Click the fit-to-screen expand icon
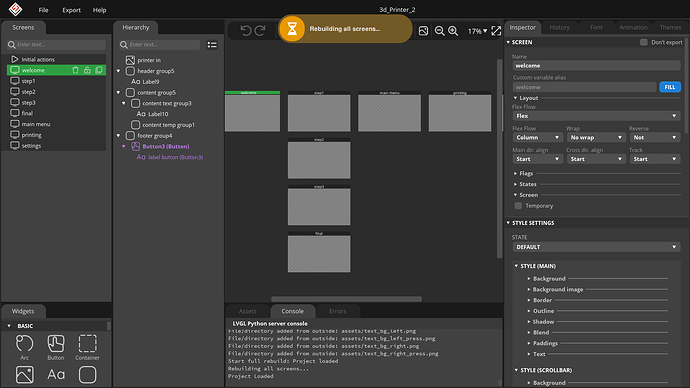Image resolution: width=690 pixels, height=388 pixels. pos(496,31)
